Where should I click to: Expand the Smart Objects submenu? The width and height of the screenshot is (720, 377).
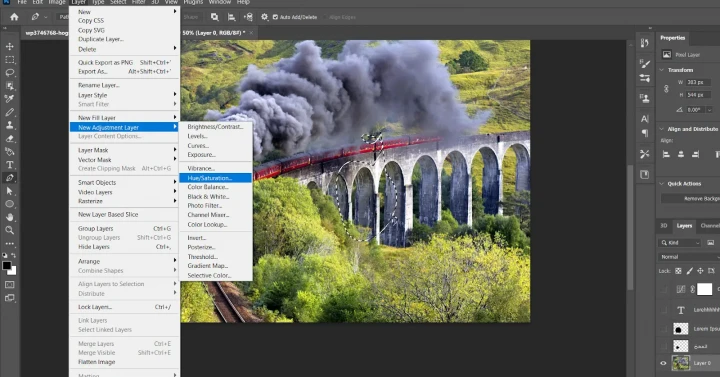point(124,182)
